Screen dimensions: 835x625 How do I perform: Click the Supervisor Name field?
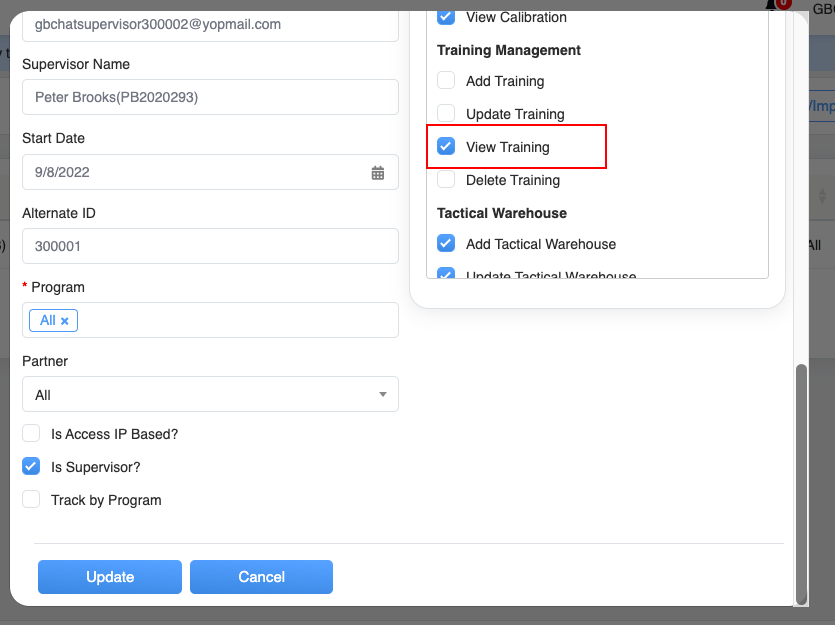coord(210,97)
